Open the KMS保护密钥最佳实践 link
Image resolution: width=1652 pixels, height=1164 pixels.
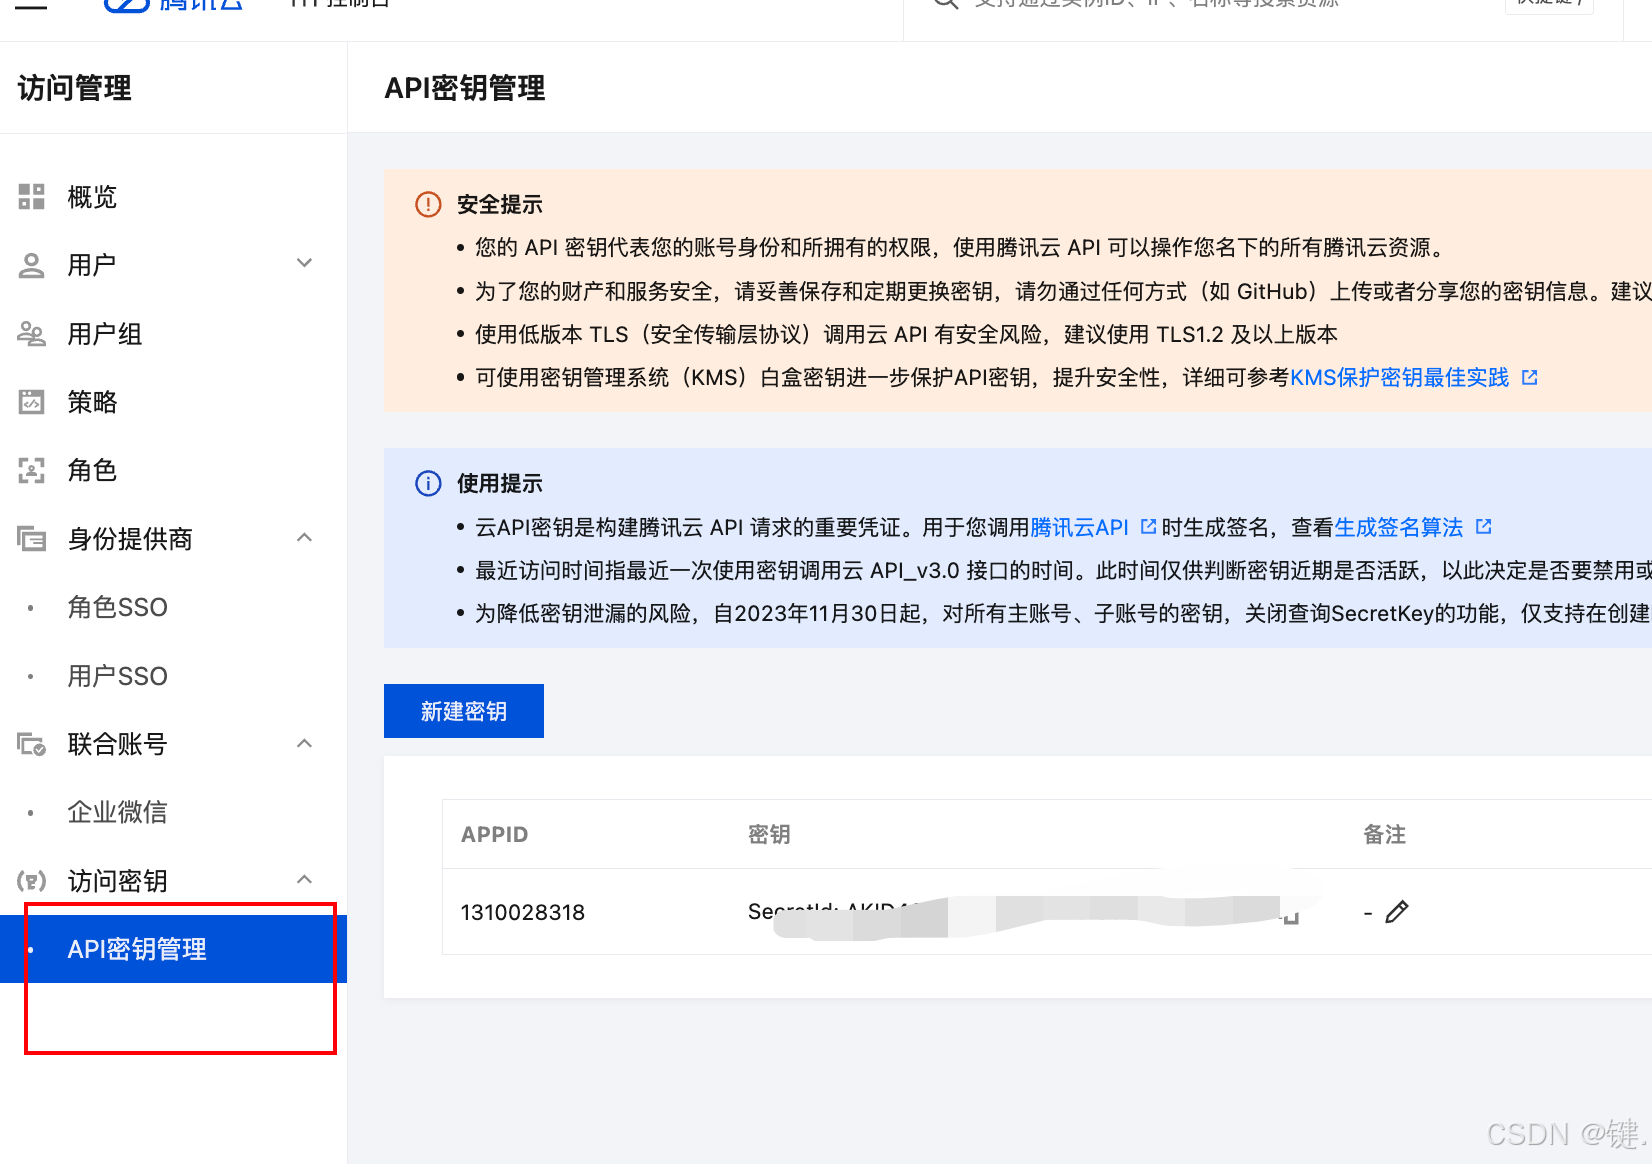click(1403, 377)
